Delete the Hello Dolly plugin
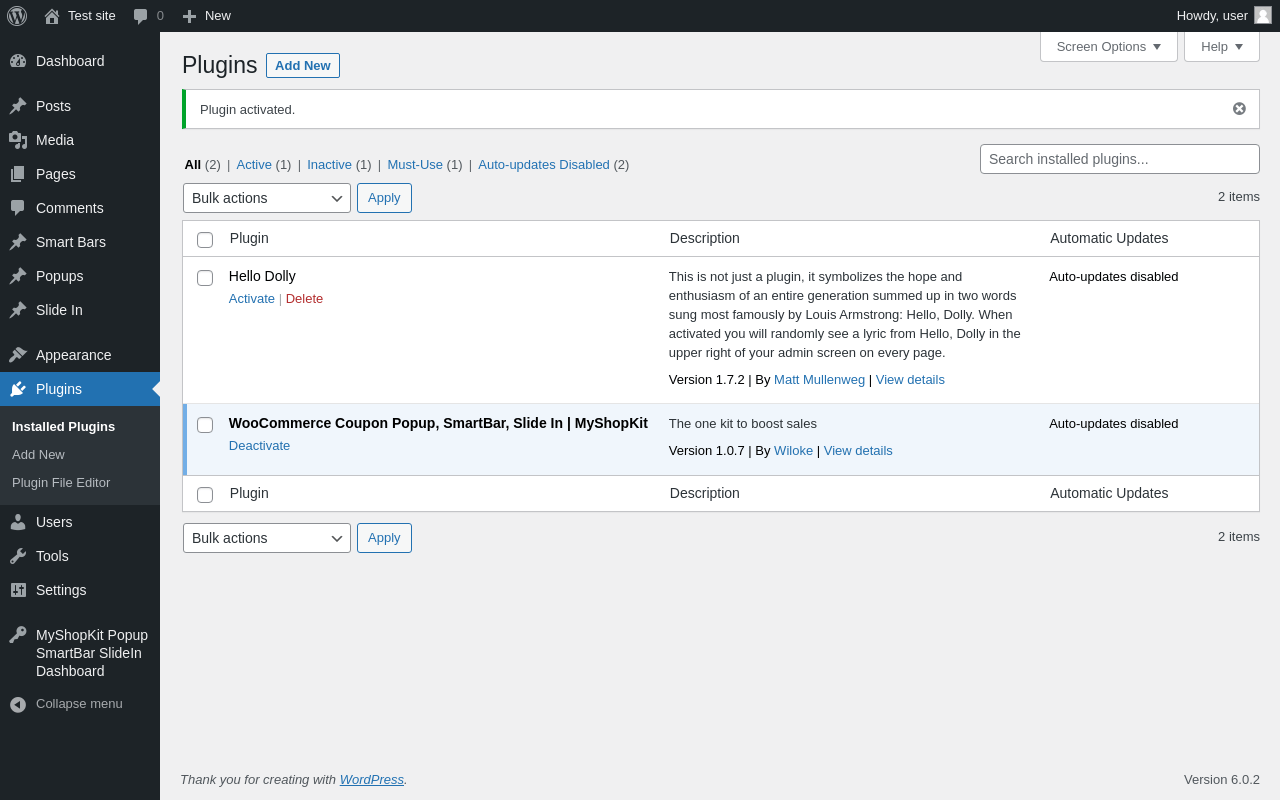Viewport: 1280px width, 800px height. click(x=304, y=298)
